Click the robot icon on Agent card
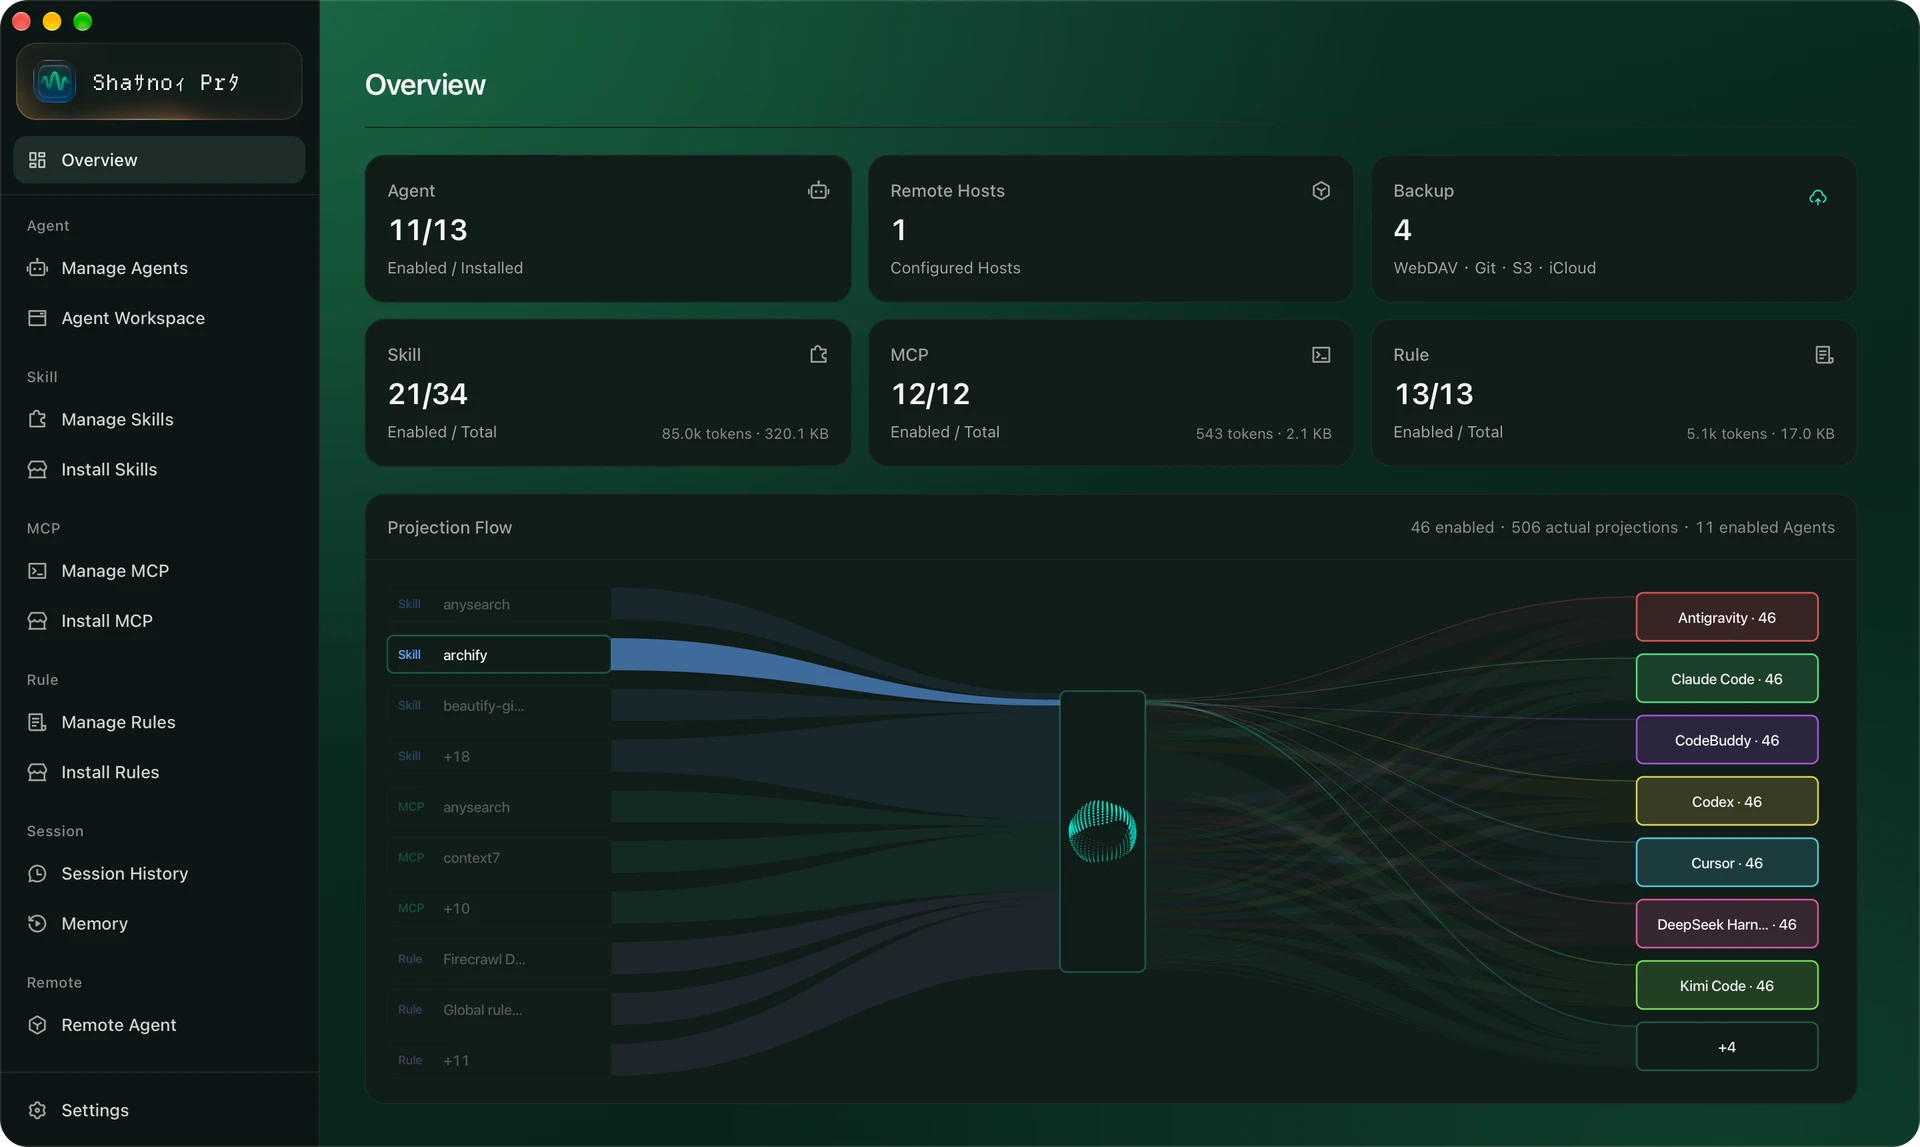Screen dimensions: 1920x1147 coord(818,190)
